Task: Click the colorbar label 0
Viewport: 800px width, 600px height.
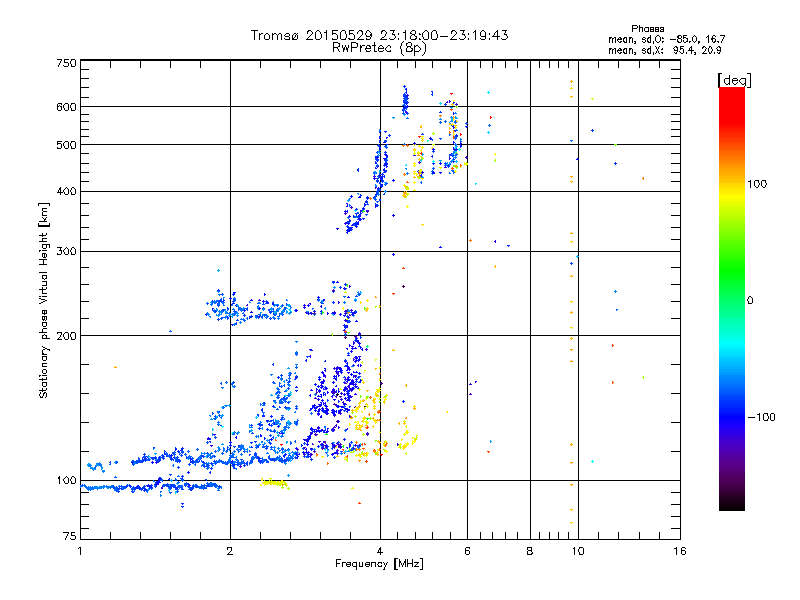Action: coord(750,301)
